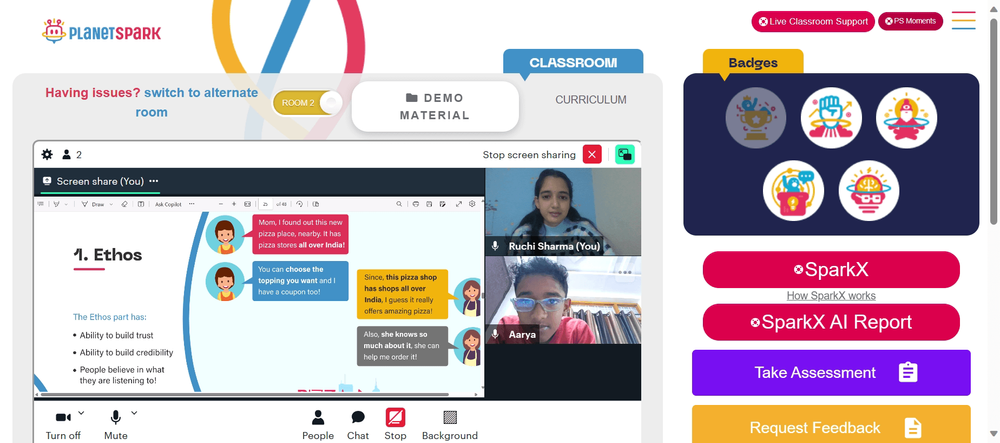Open the Background effects option
The width and height of the screenshot is (1000, 443).
click(x=450, y=425)
